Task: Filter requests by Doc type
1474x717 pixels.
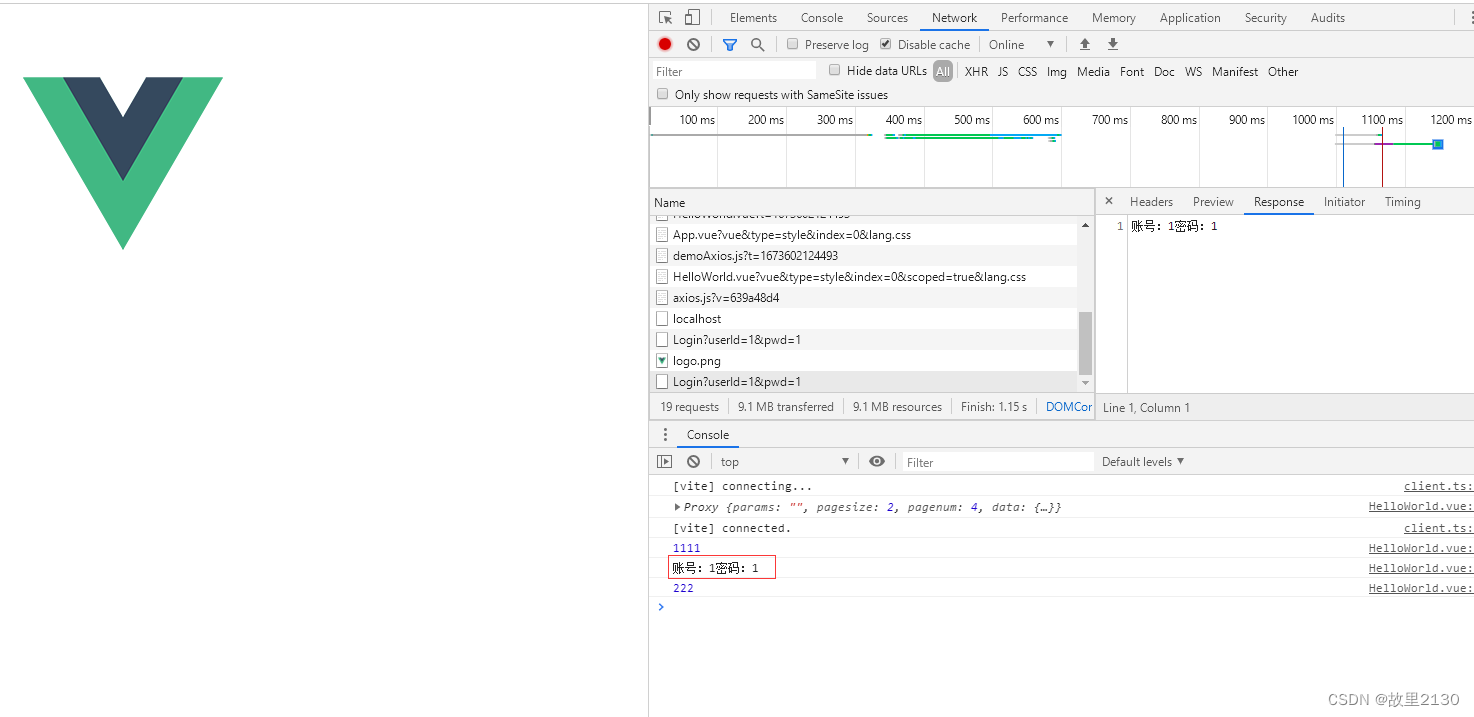Action: 1164,71
